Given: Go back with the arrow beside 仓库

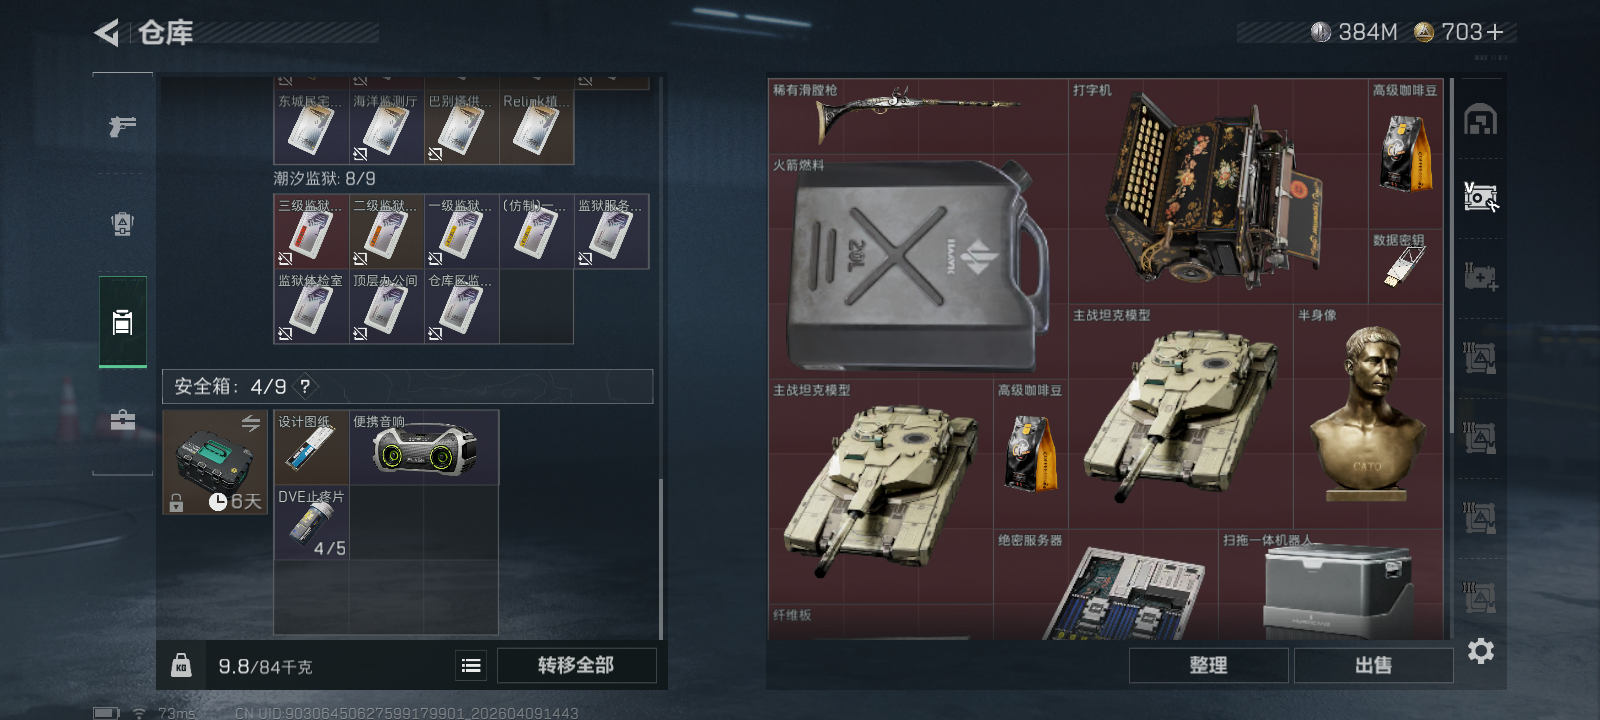Looking at the screenshot, I should pos(107,33).
